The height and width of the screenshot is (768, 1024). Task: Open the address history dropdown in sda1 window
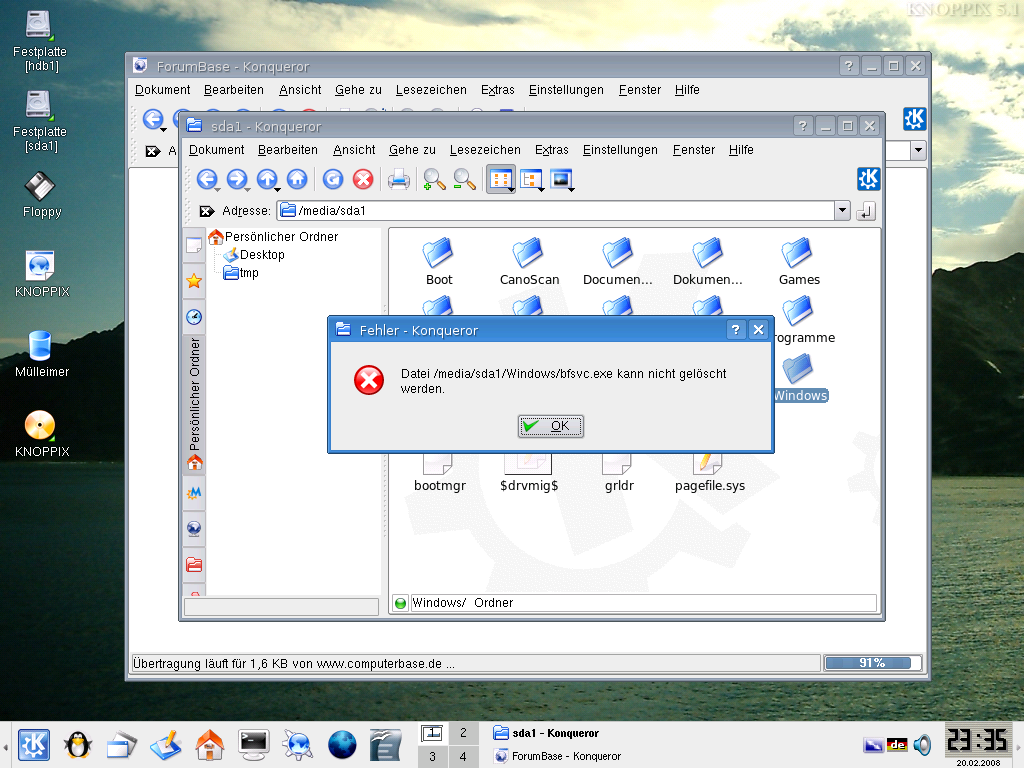[x=842, y=211]
